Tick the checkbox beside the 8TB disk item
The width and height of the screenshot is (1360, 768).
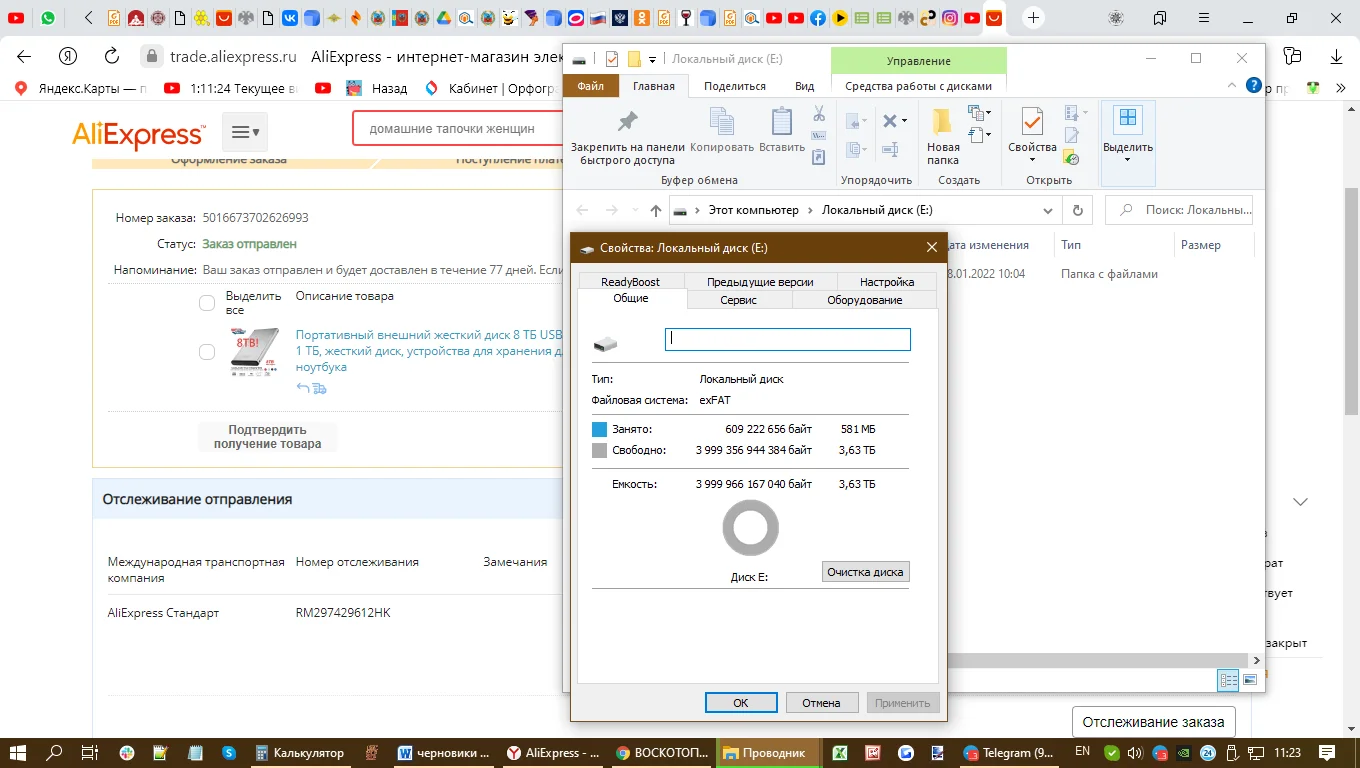[207, 352]
